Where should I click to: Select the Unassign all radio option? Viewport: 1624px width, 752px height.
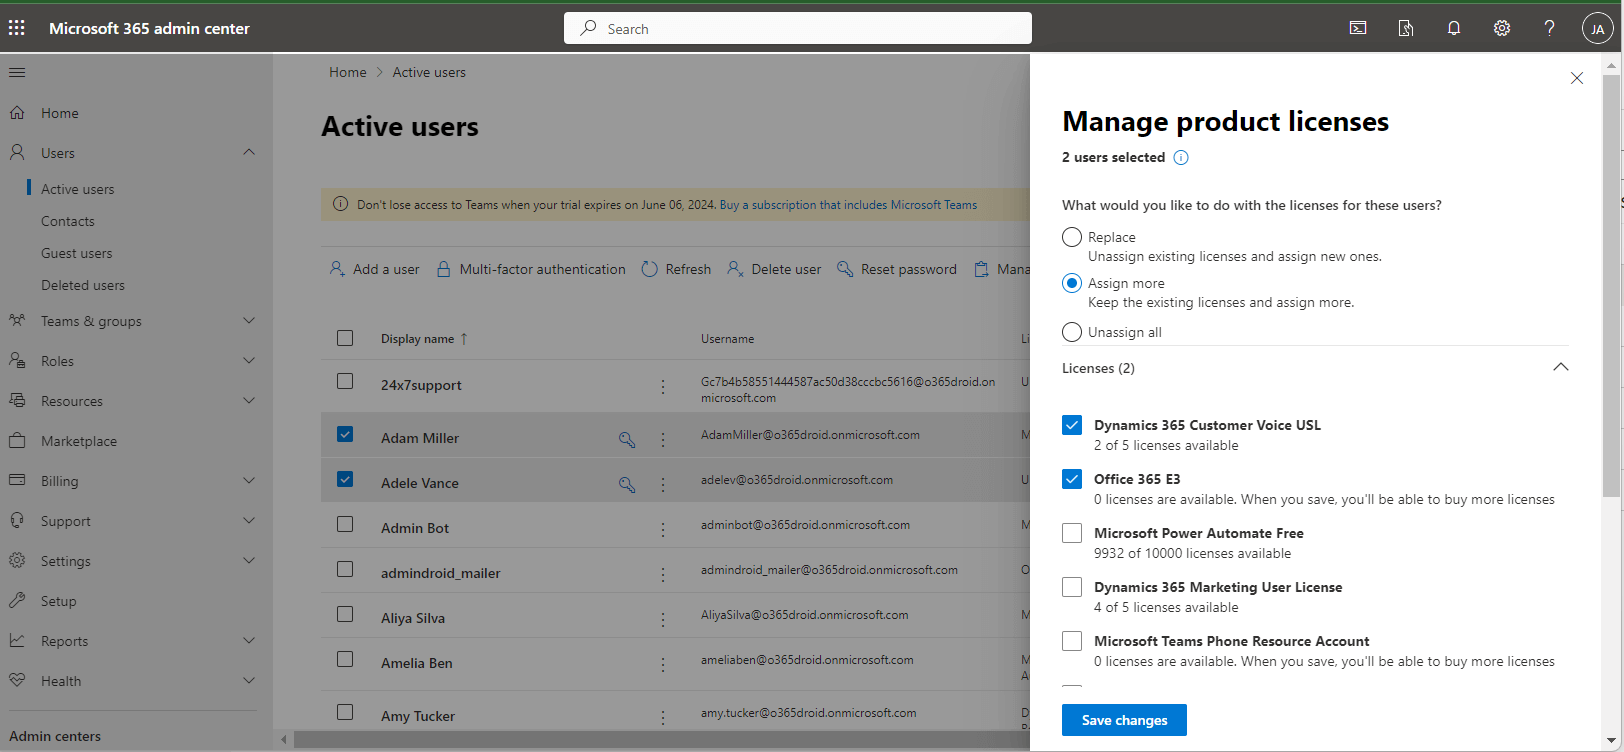1072,332
